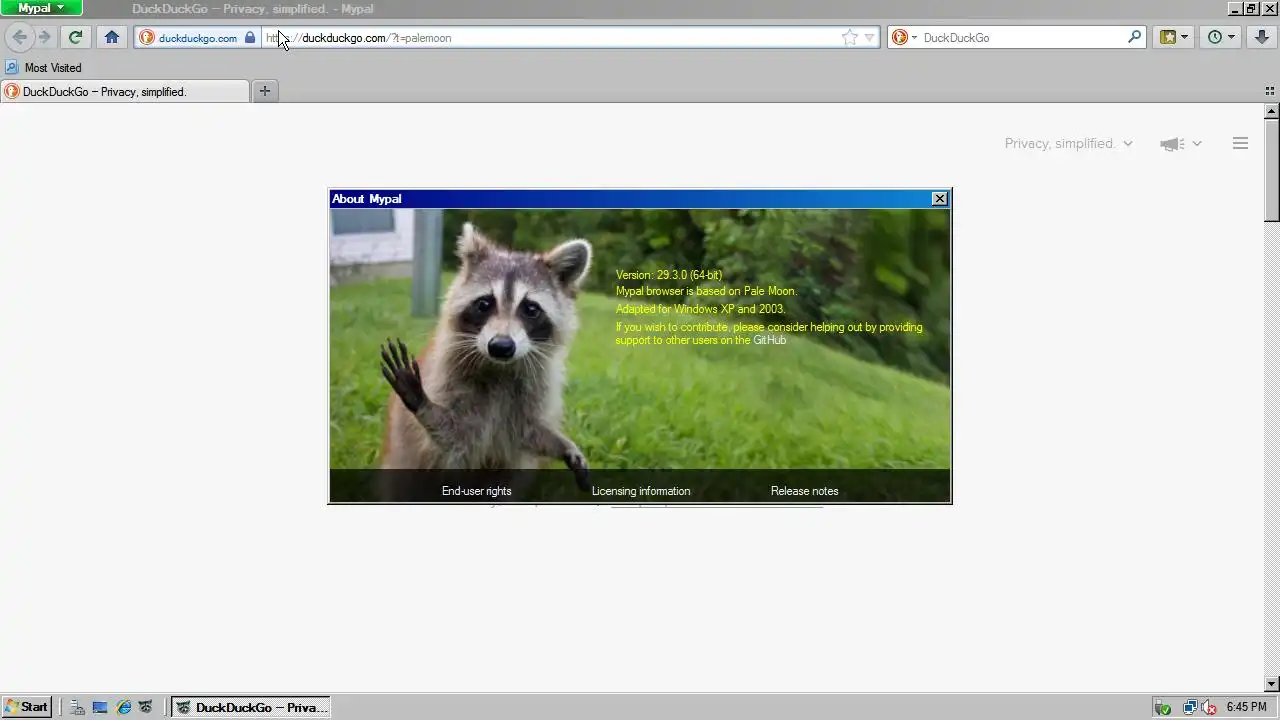
Task: Bookmark this page with the star
Action: click(850, 38)
